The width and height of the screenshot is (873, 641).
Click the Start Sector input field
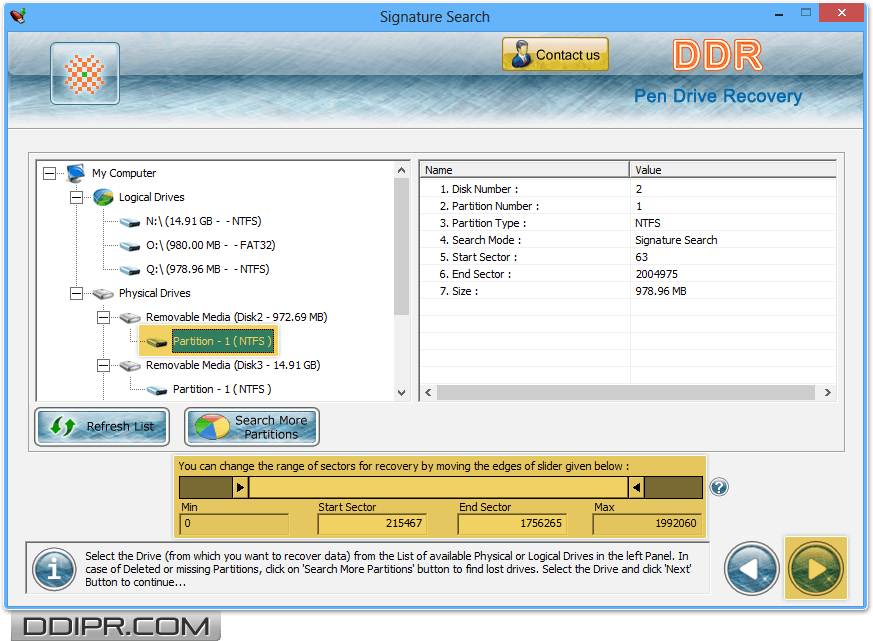point(372,524)
